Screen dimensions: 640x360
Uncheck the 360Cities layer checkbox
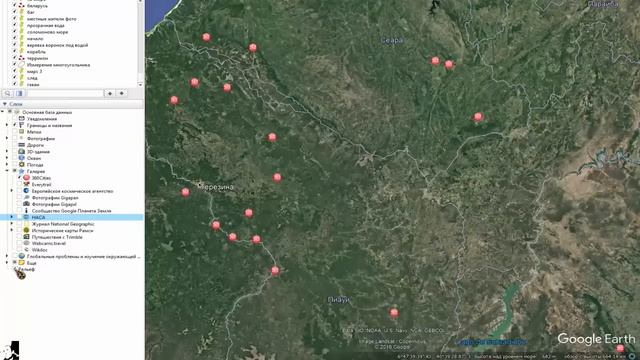tap(20, 178)
